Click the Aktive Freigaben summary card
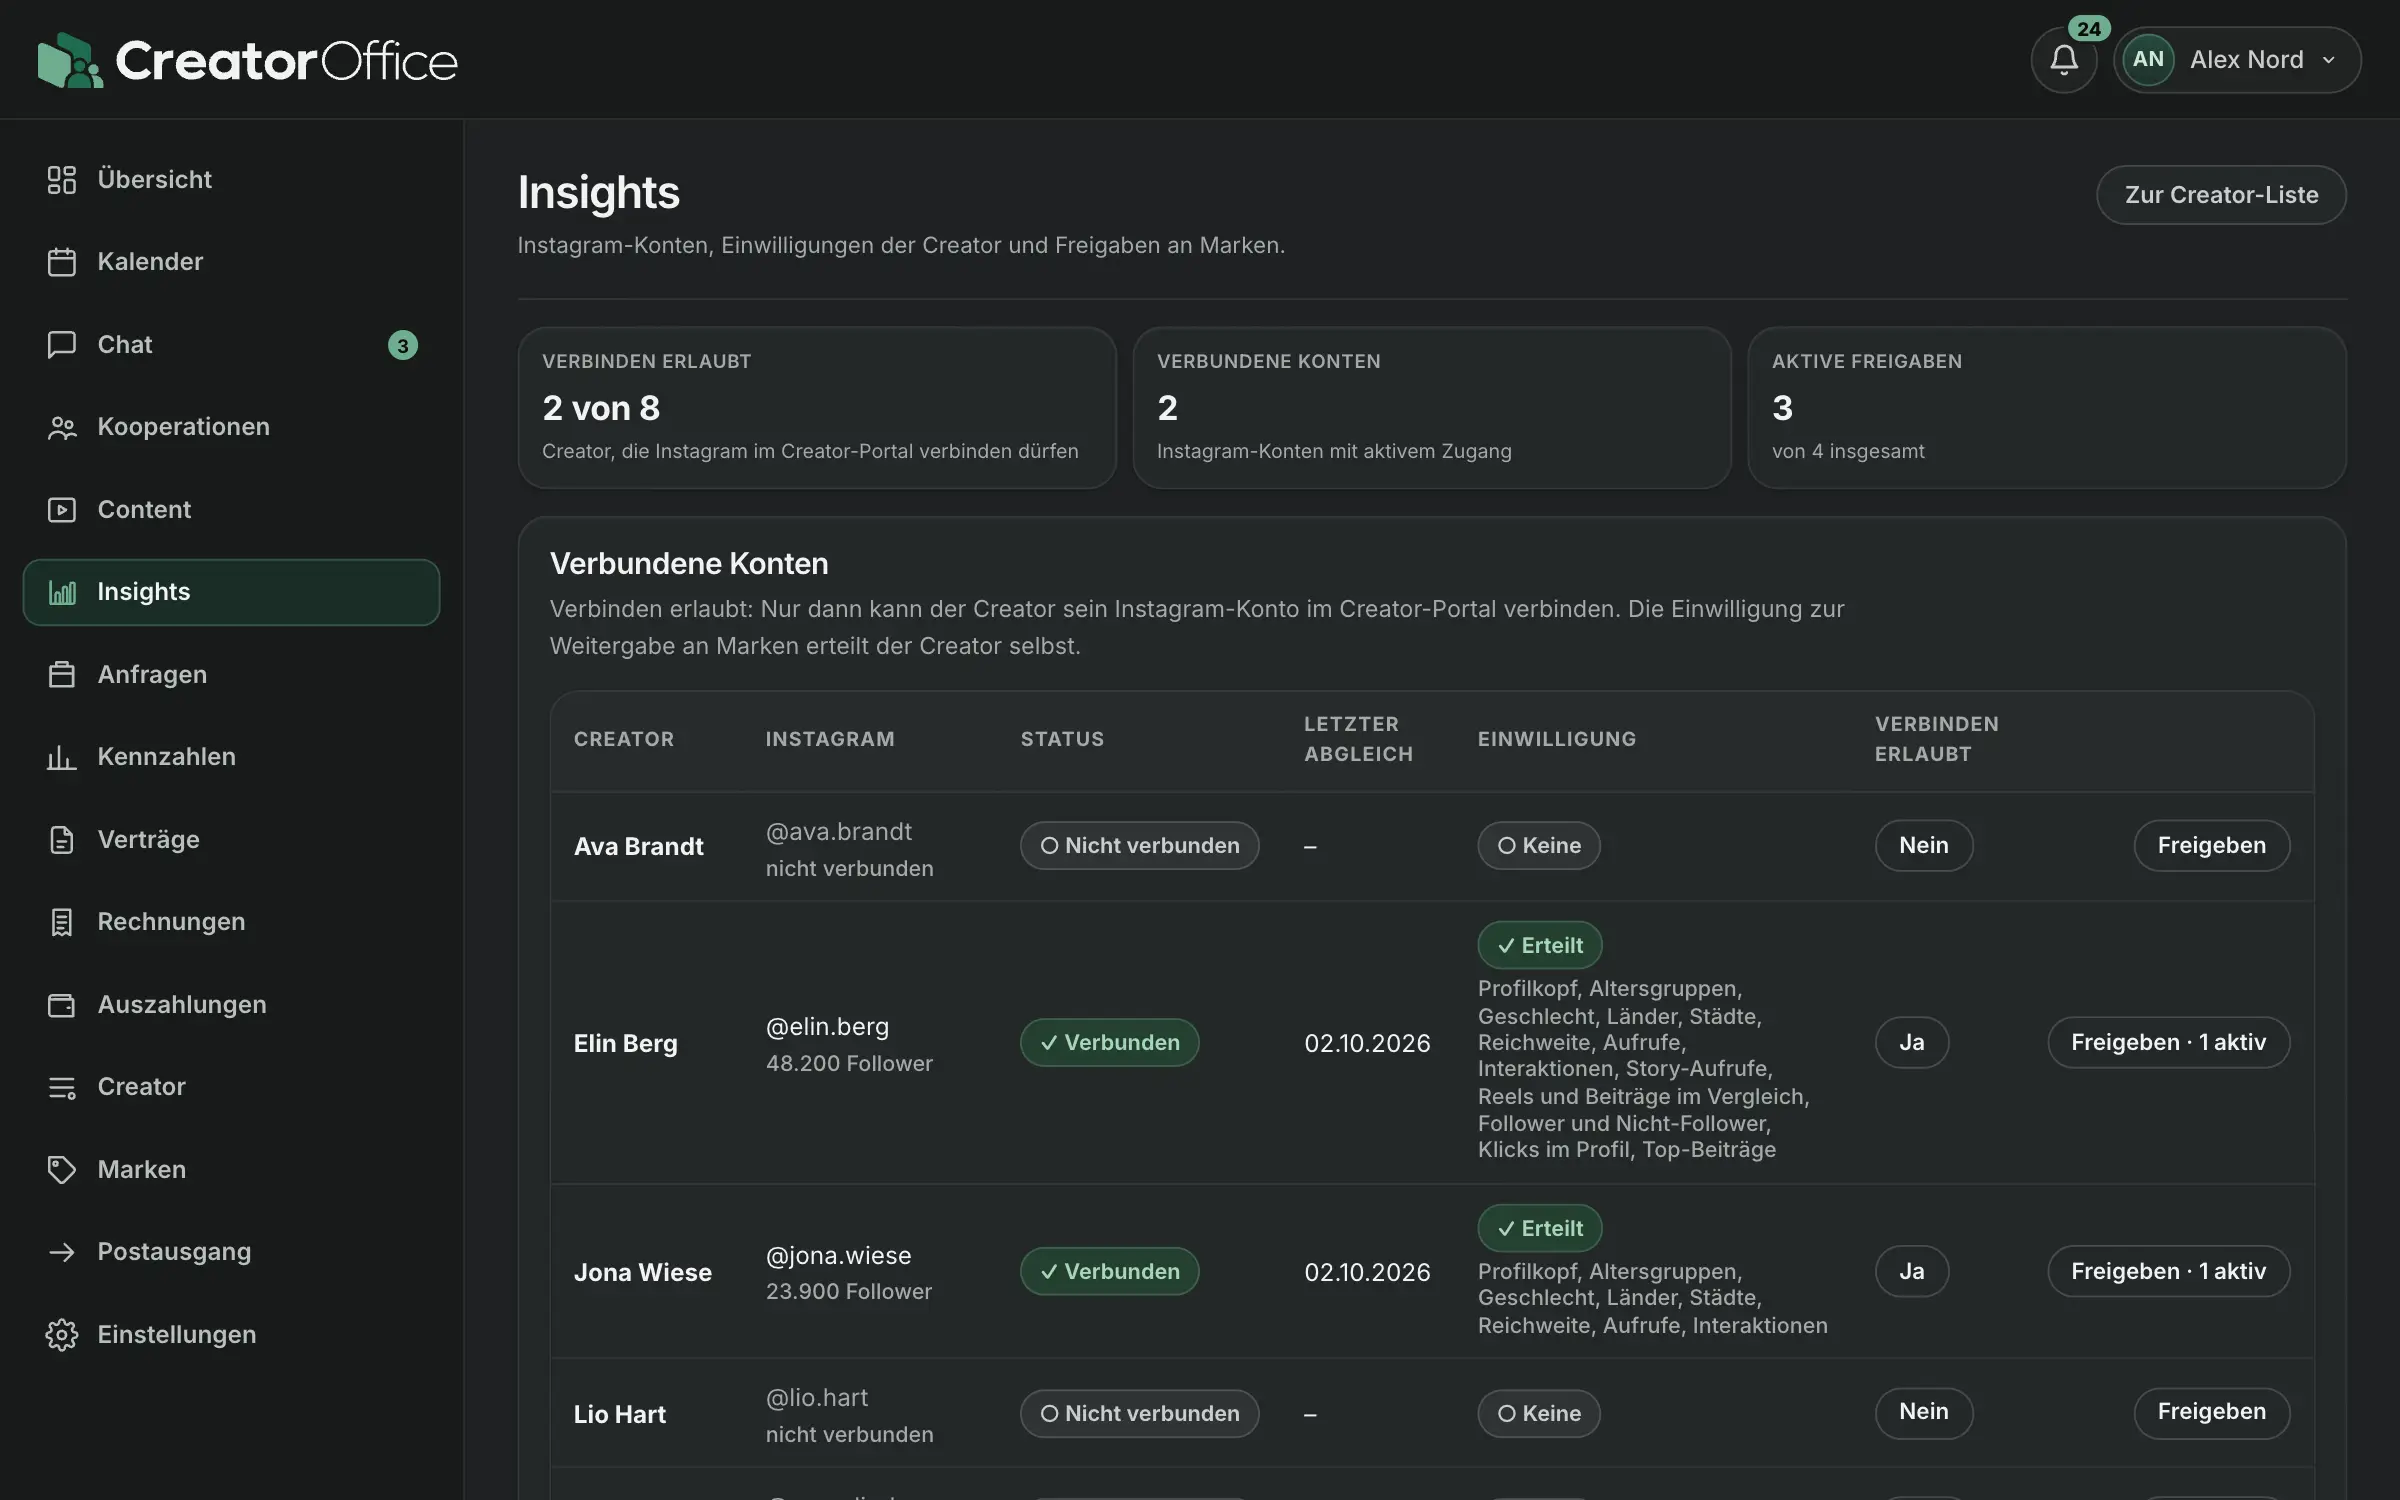This screenshot has height=1500, width=2400. click(2046, 408)
